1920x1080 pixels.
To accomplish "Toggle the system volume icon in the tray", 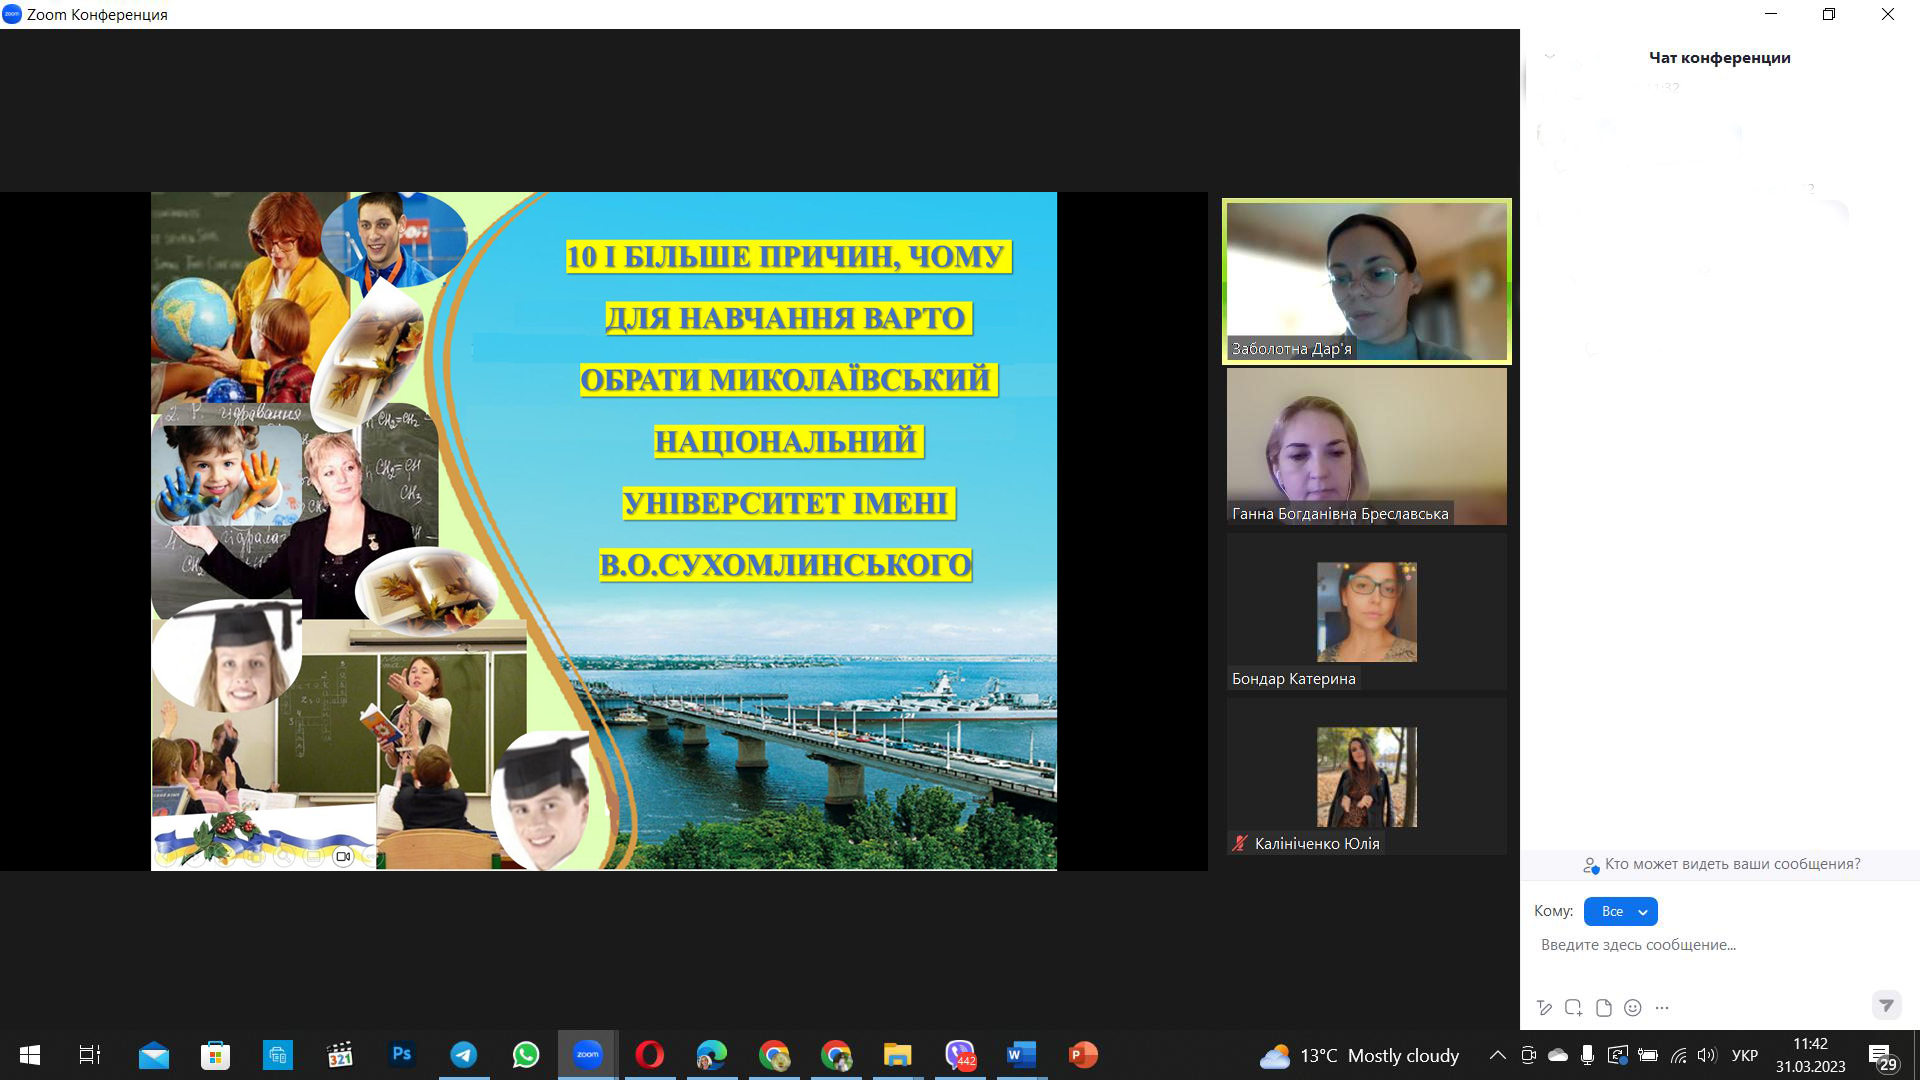I will click(1707, 1055).
